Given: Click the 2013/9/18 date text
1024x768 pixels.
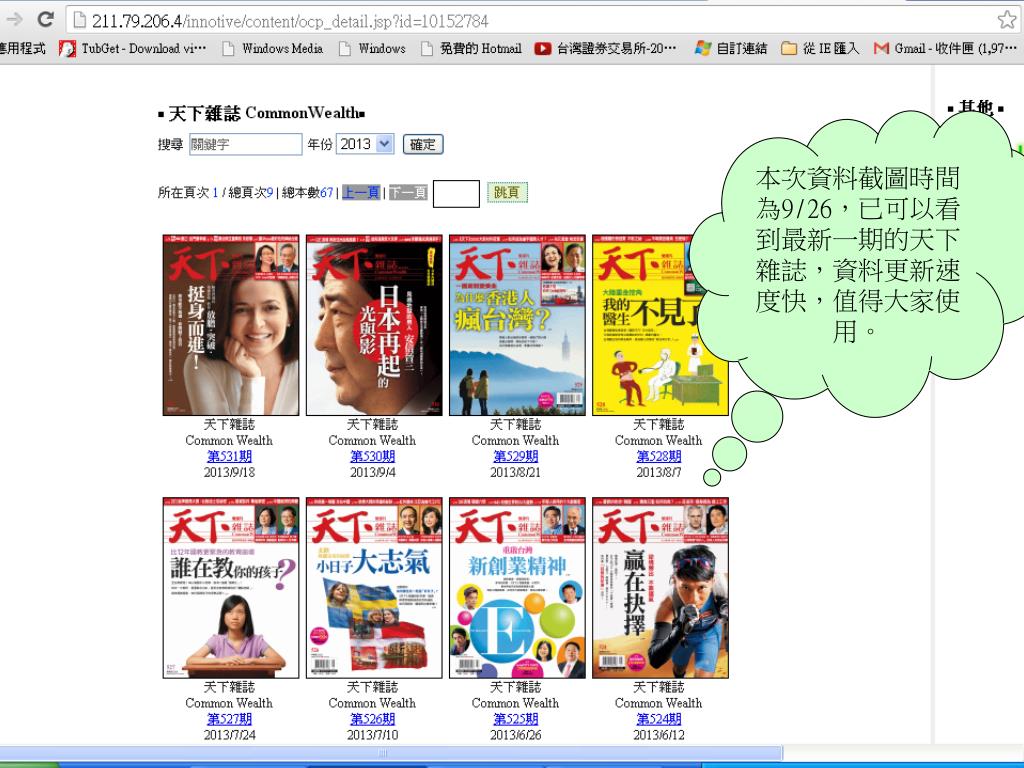Looking at the screenshot, I should [x=229, y=472].
